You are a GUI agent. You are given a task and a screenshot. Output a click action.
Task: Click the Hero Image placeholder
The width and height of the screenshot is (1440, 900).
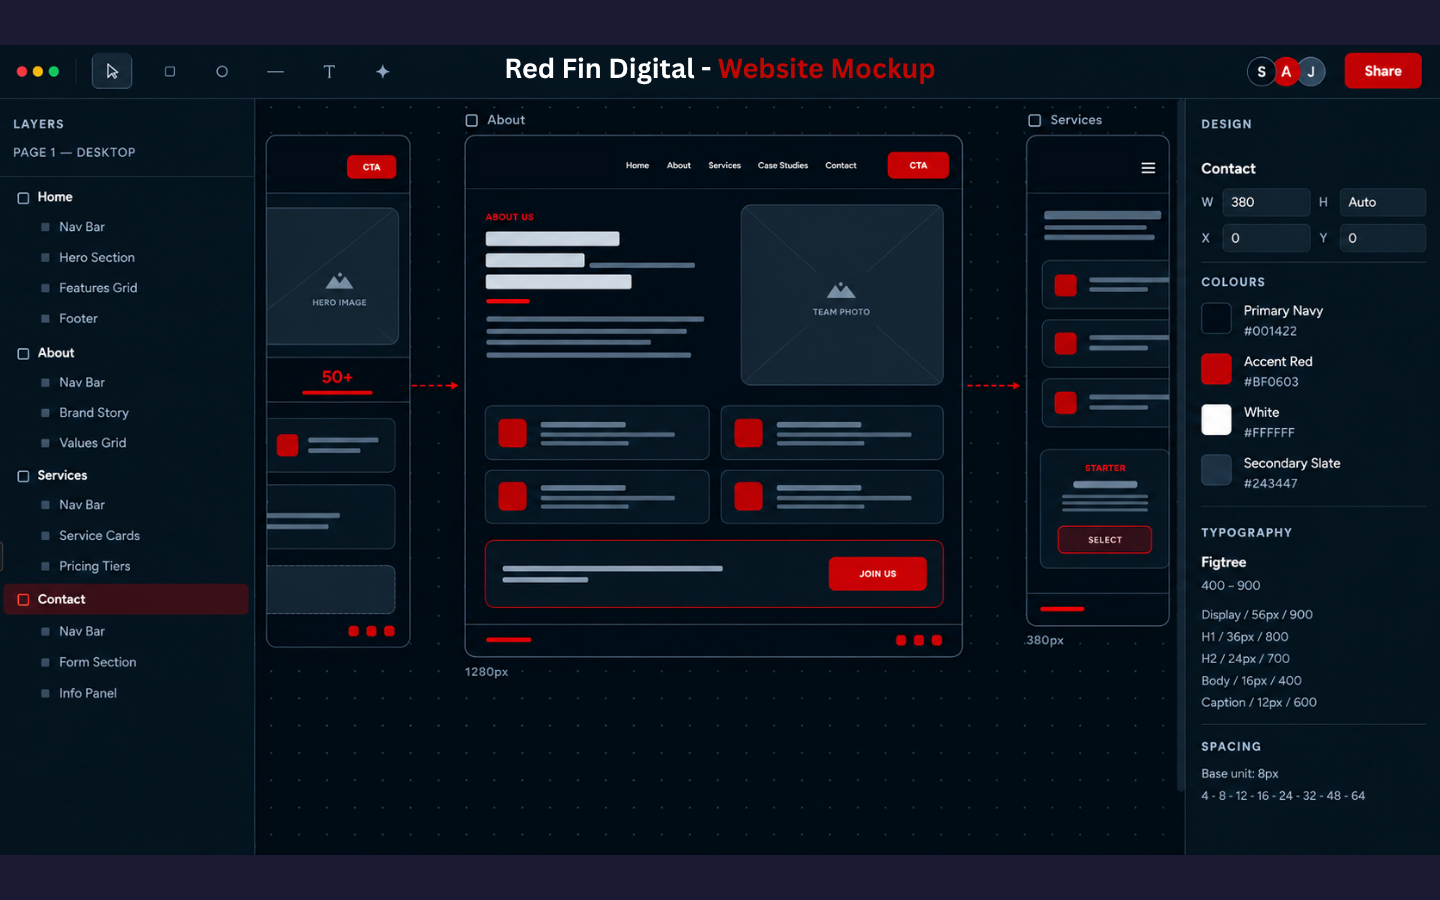pos(333,276)
